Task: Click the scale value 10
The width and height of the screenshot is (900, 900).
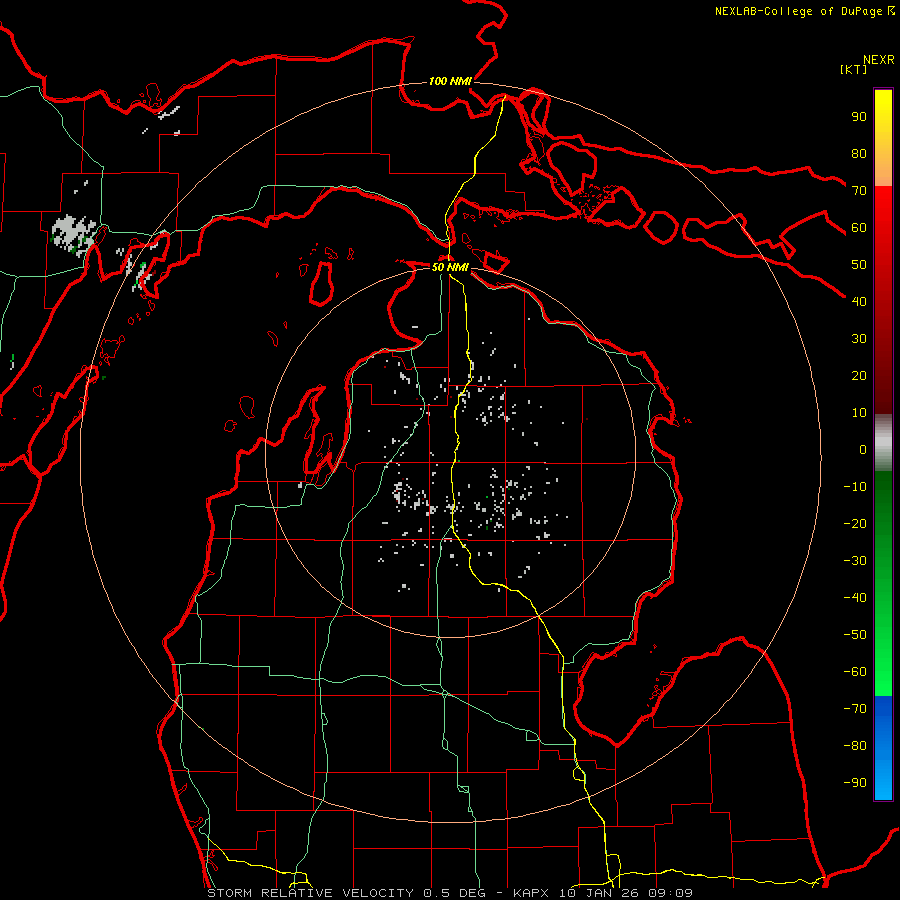Action: pos(859,413)
